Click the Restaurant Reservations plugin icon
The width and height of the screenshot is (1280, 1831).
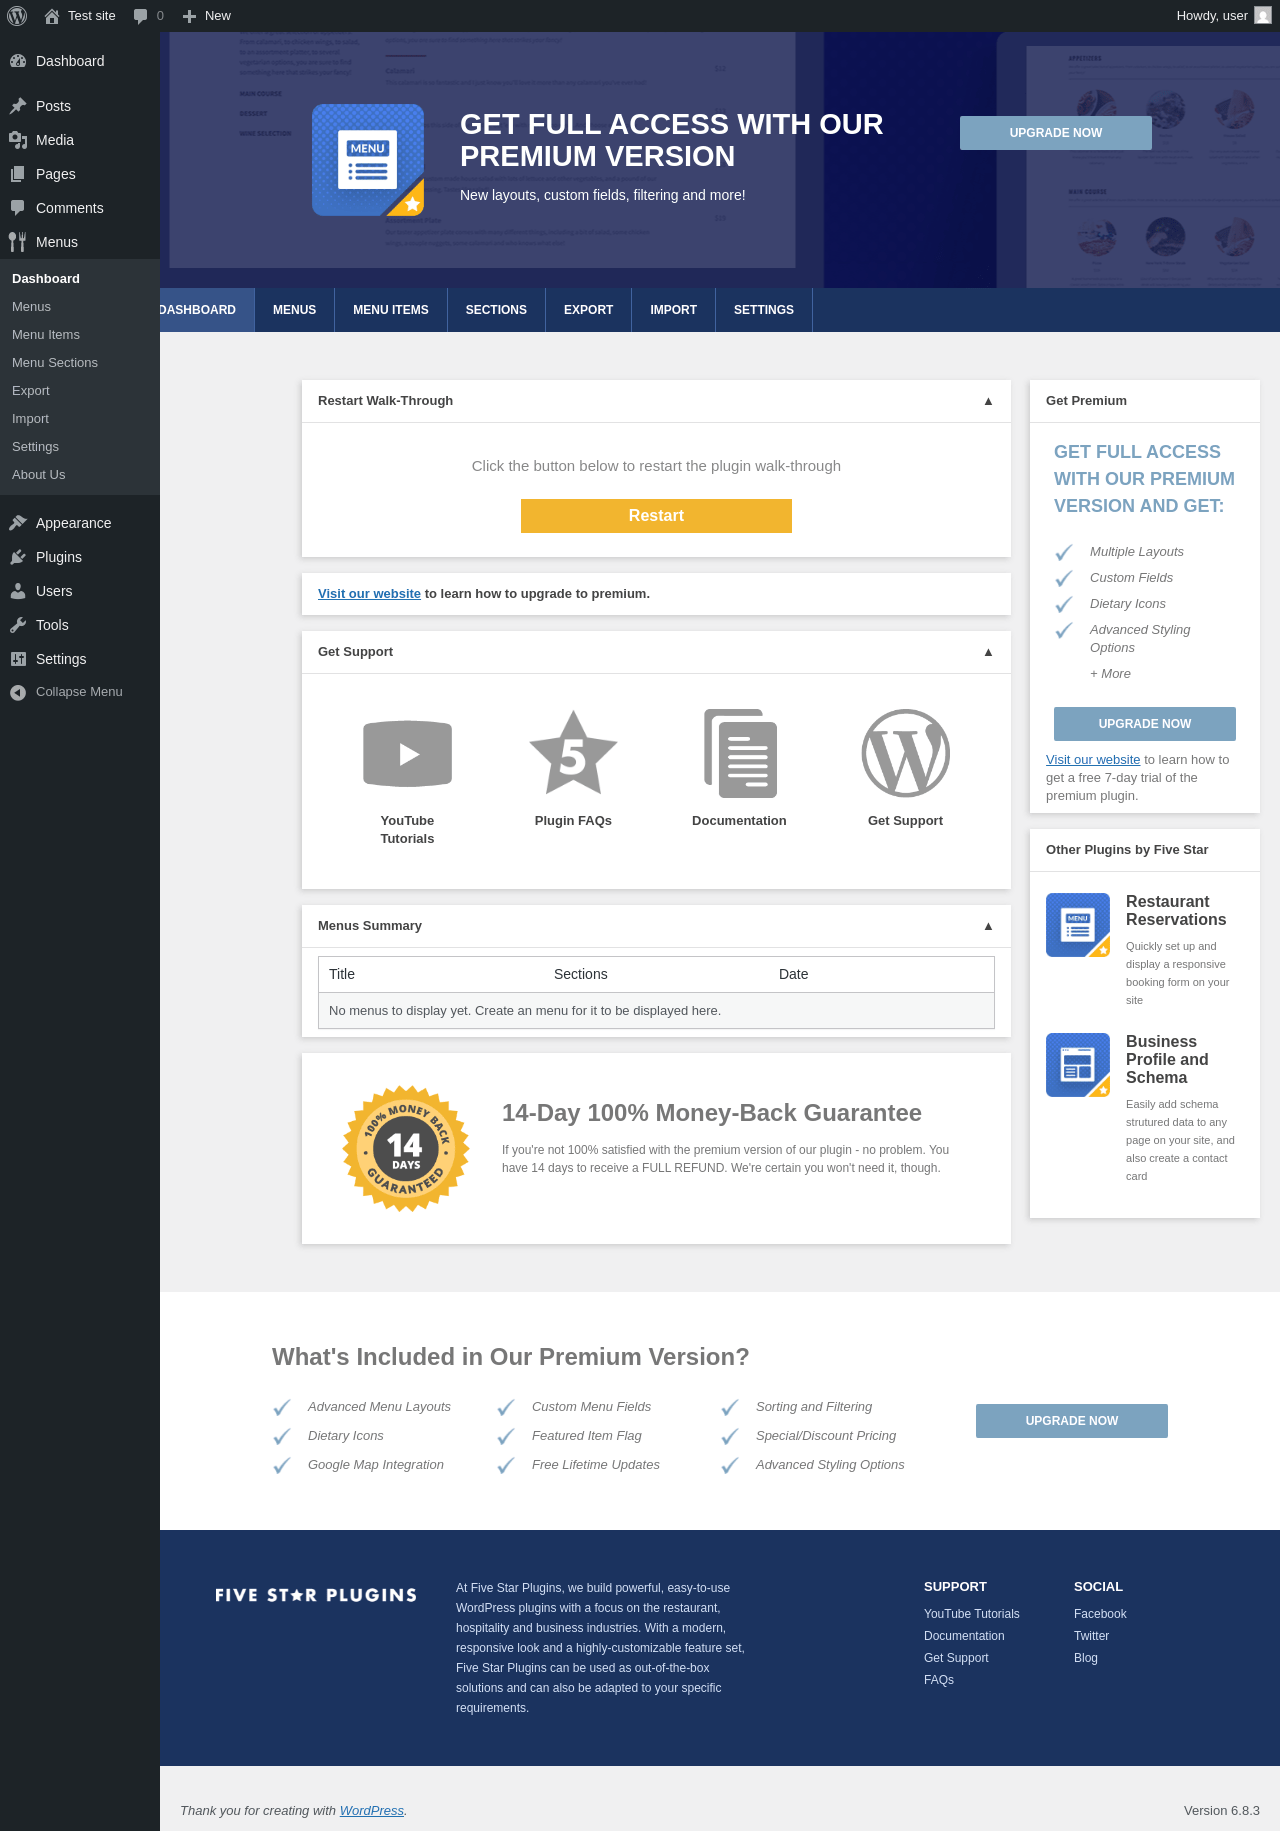click(x=1078, y=925)
